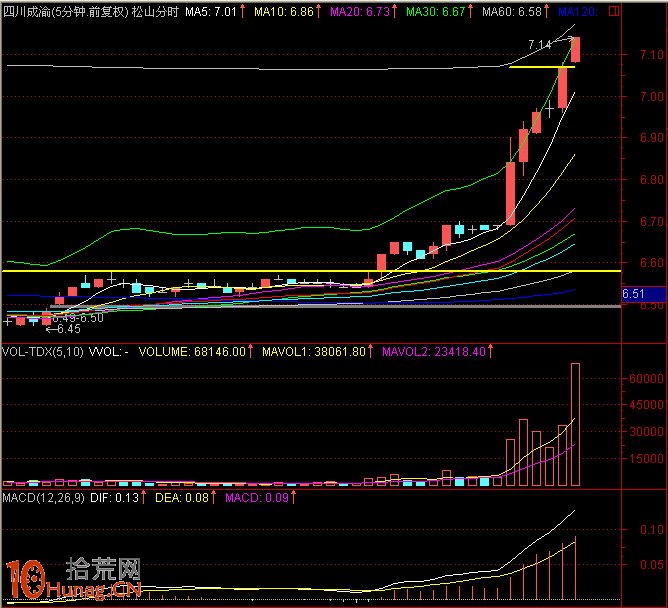Click the green MA30: 6.67 label

click(x=435, y=12)
